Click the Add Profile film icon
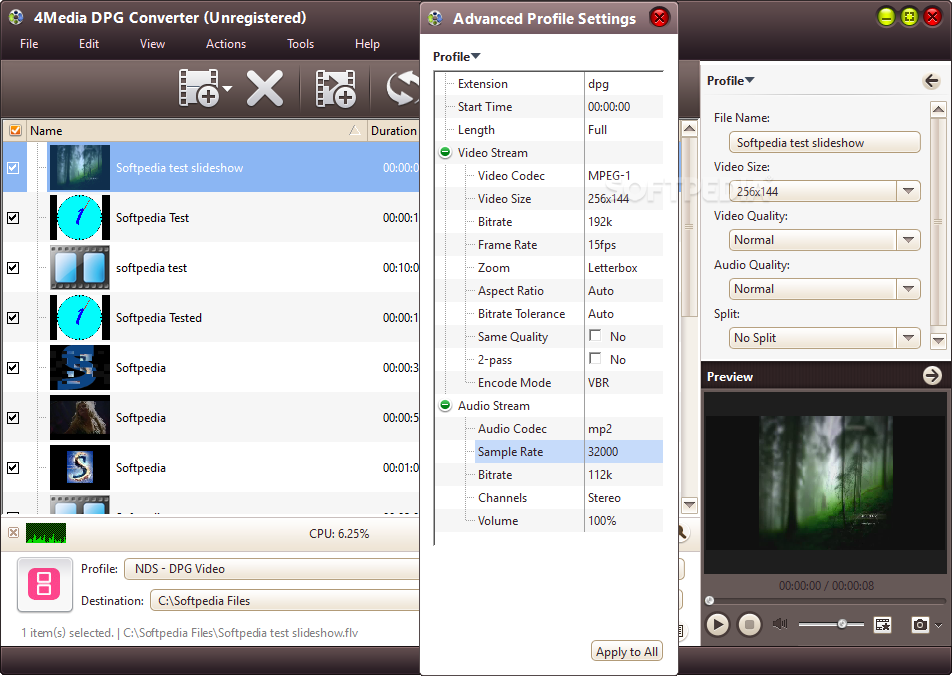 tap(335, 89)
